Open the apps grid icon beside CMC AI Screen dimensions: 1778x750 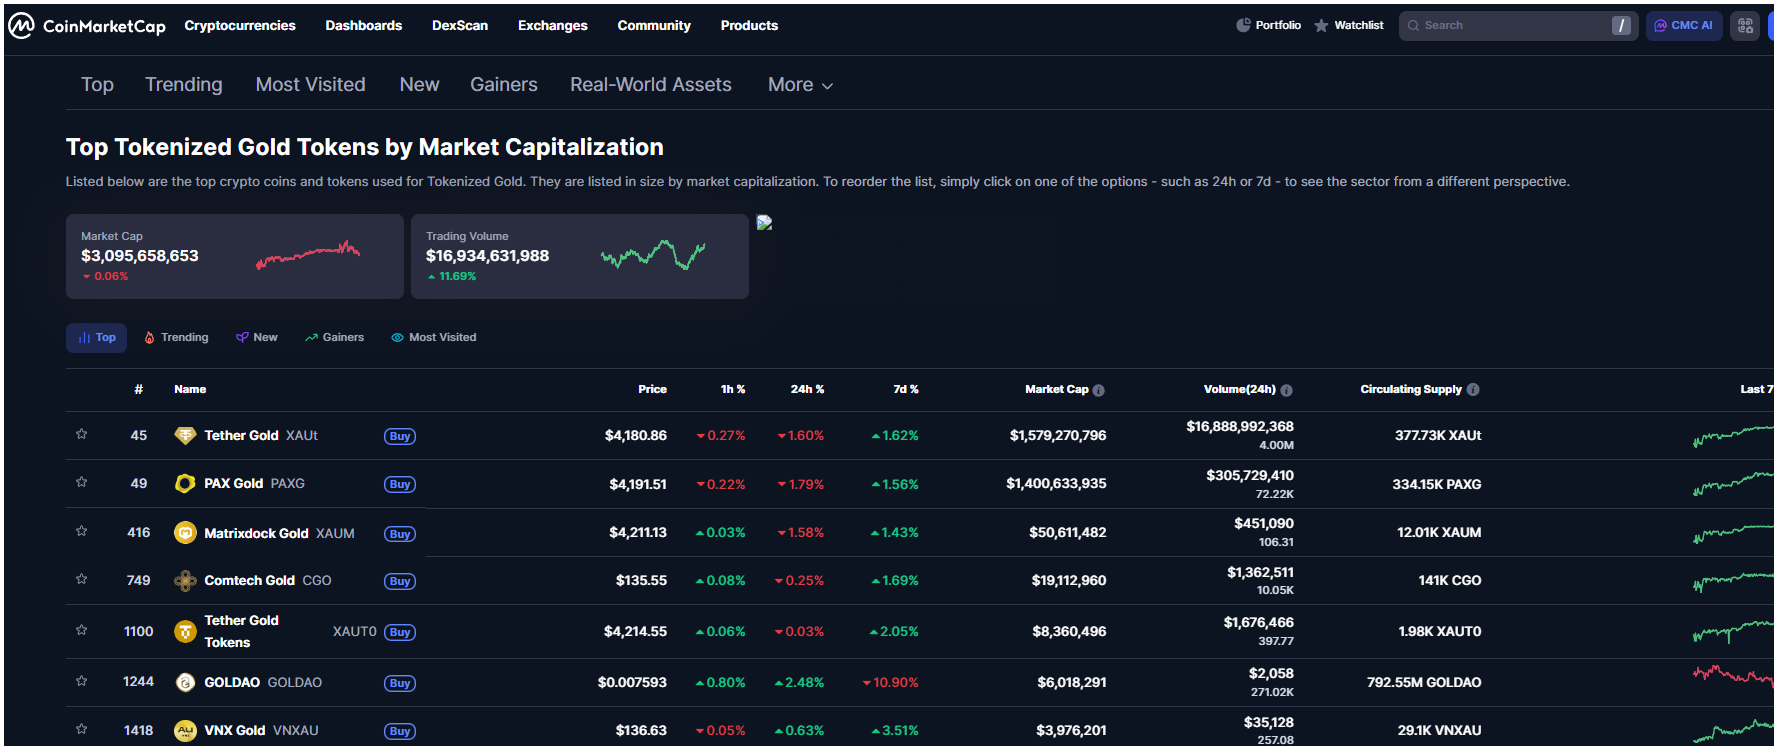[x=1745, y=26]
